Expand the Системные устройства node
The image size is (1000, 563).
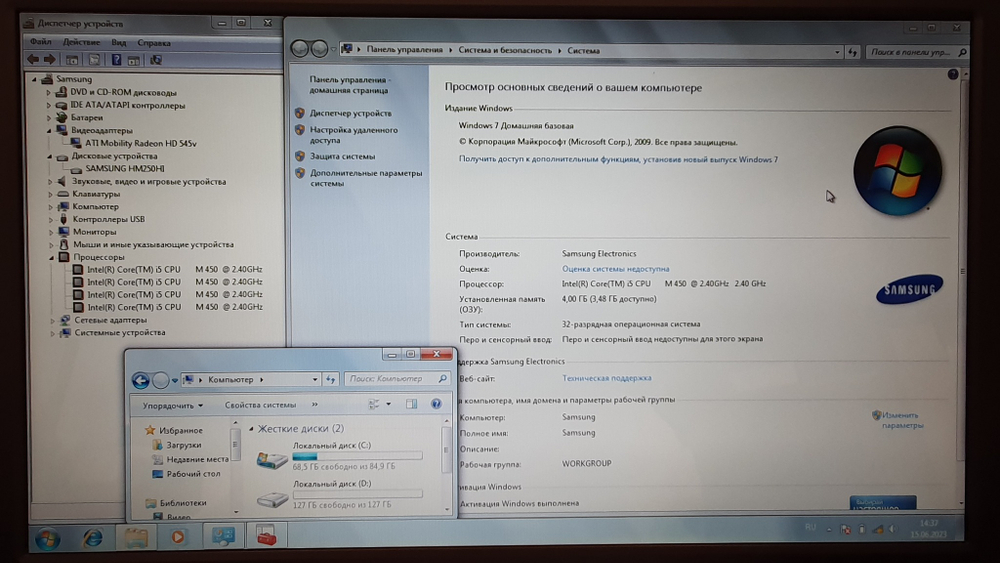(52, 333)
